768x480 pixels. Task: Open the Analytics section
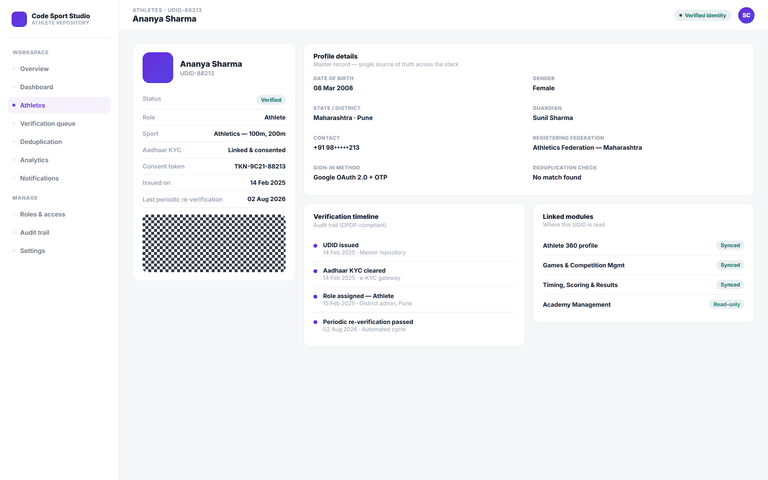(x=59, y=160)
